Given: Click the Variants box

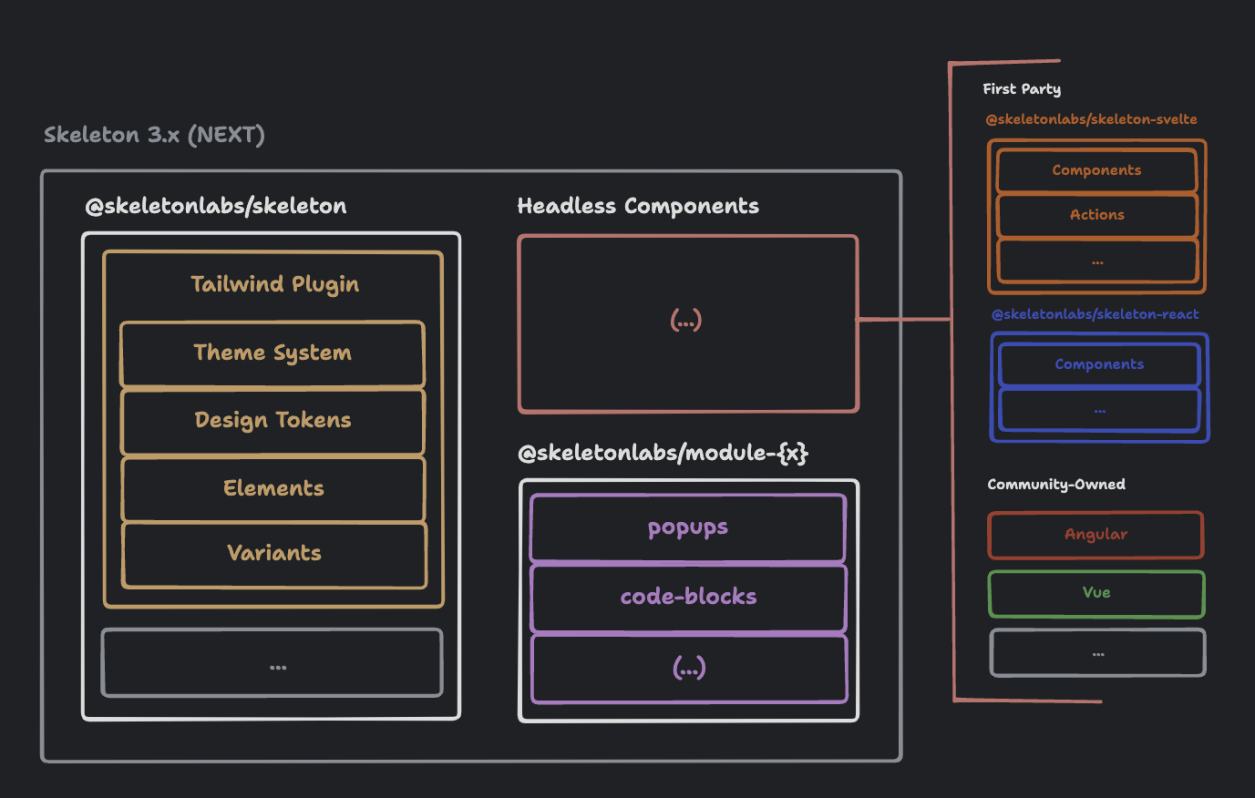Looking at the screenshot, I should (x=272, y=553).
